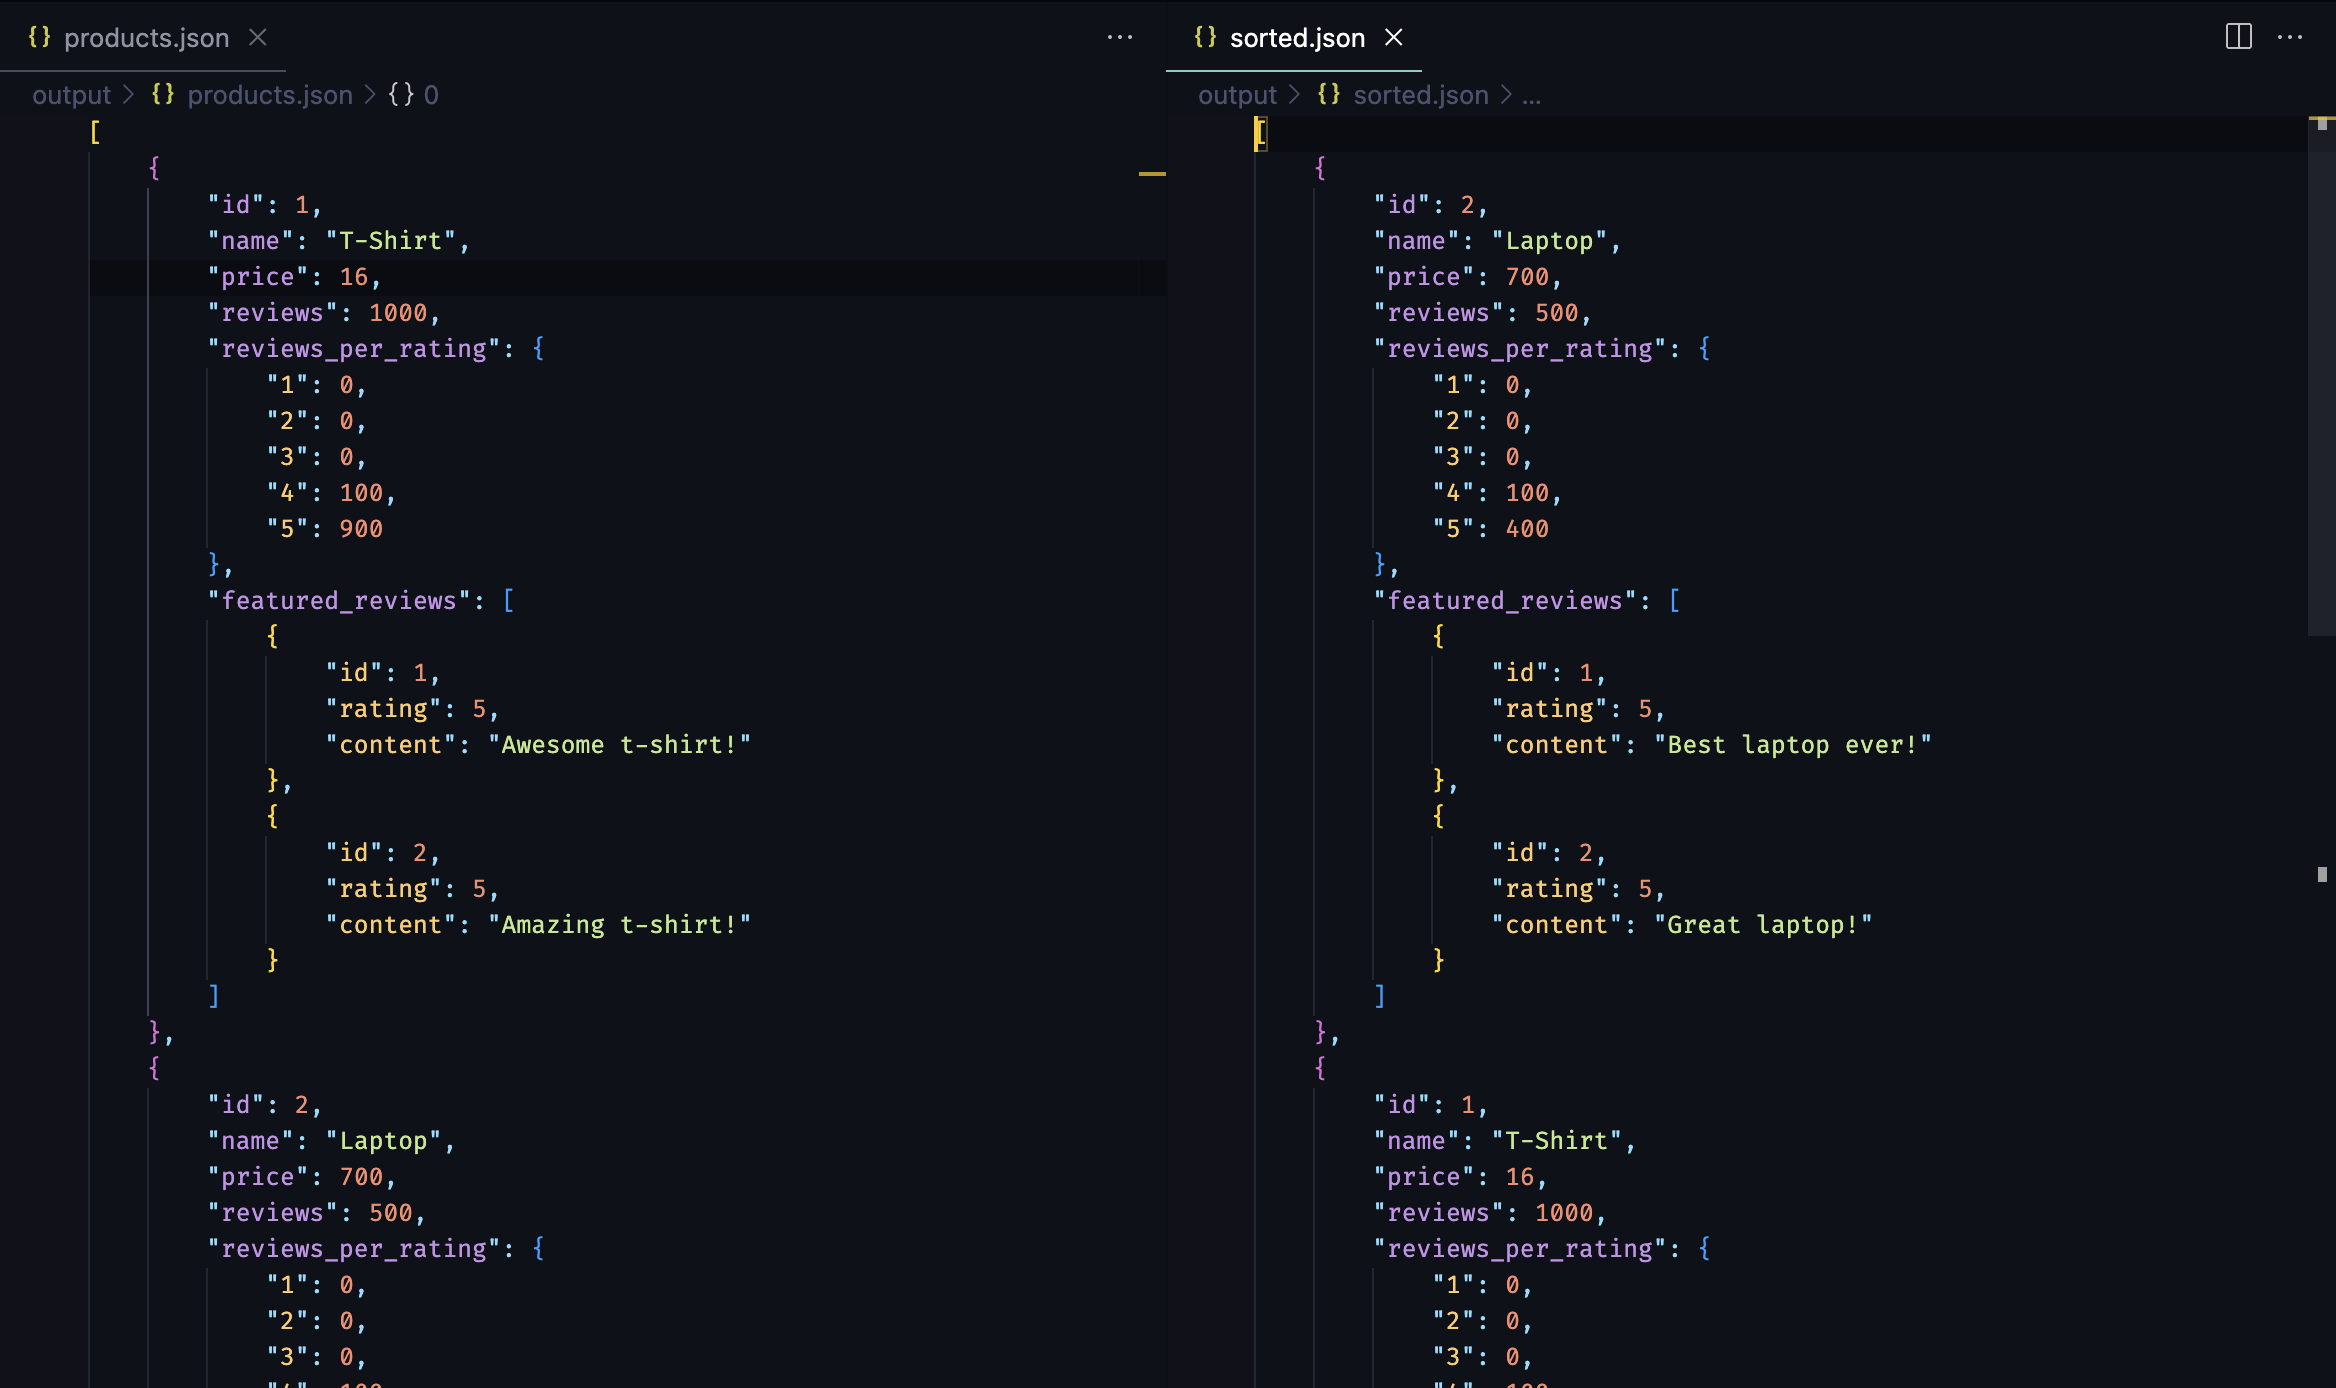Viewport: 2336px width, 1388px height.
Task: Open output folder in left breadcrumb
Action: [x=71, y=95]
